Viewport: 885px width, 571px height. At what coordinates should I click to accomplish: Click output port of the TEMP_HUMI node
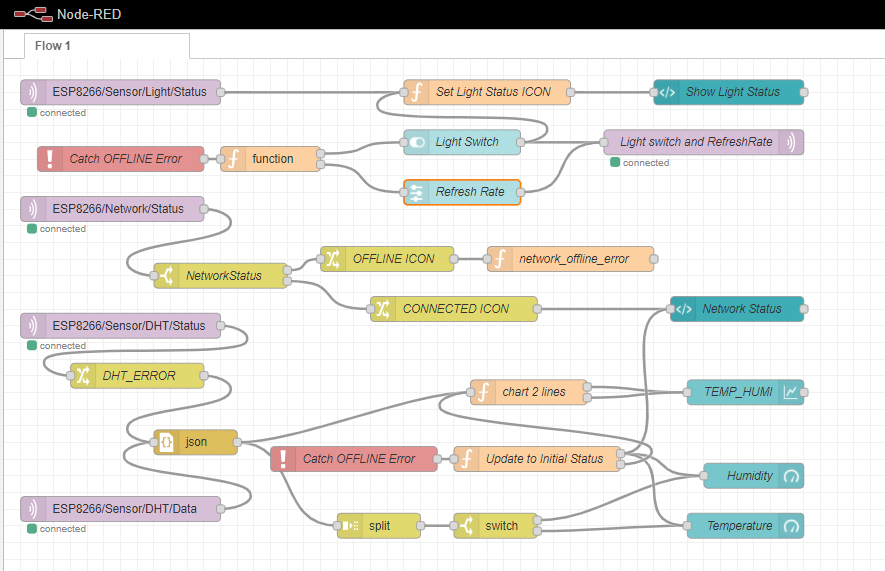804,392
